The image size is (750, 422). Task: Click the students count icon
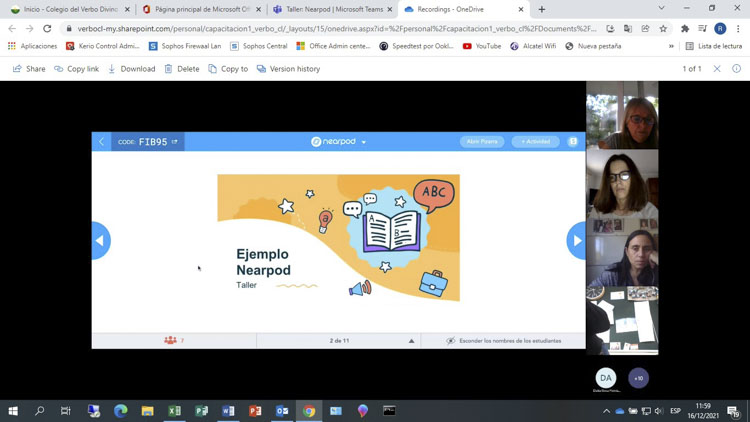[x=170, y=341]
